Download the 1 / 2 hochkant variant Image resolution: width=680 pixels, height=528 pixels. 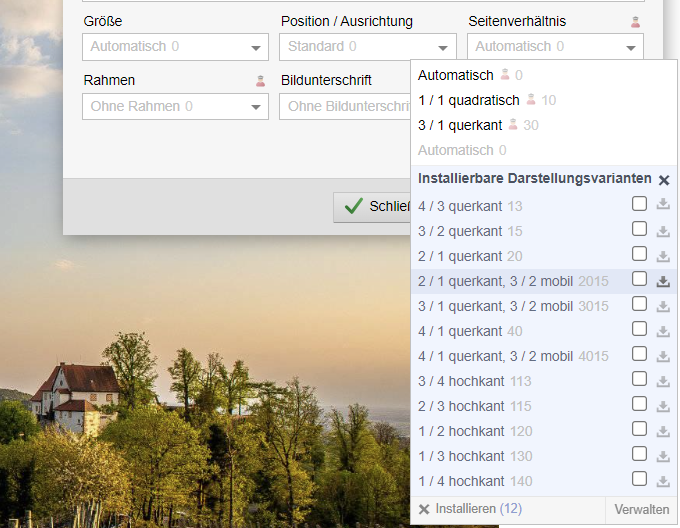tap(663, 431)
